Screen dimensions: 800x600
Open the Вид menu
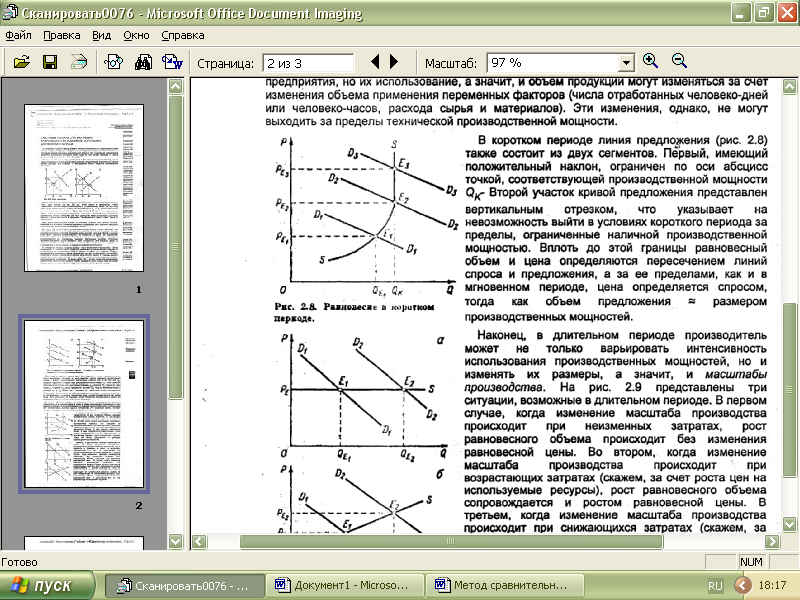click(x=102, y=35)
